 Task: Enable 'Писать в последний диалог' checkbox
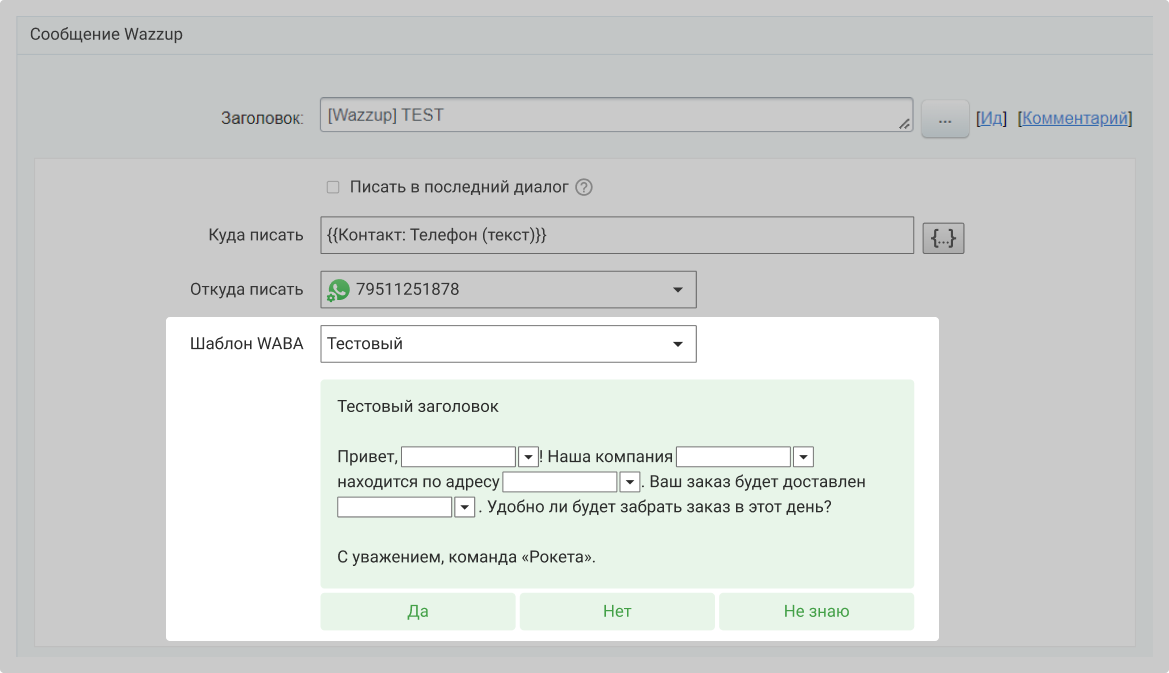click(x=333, y=187)
